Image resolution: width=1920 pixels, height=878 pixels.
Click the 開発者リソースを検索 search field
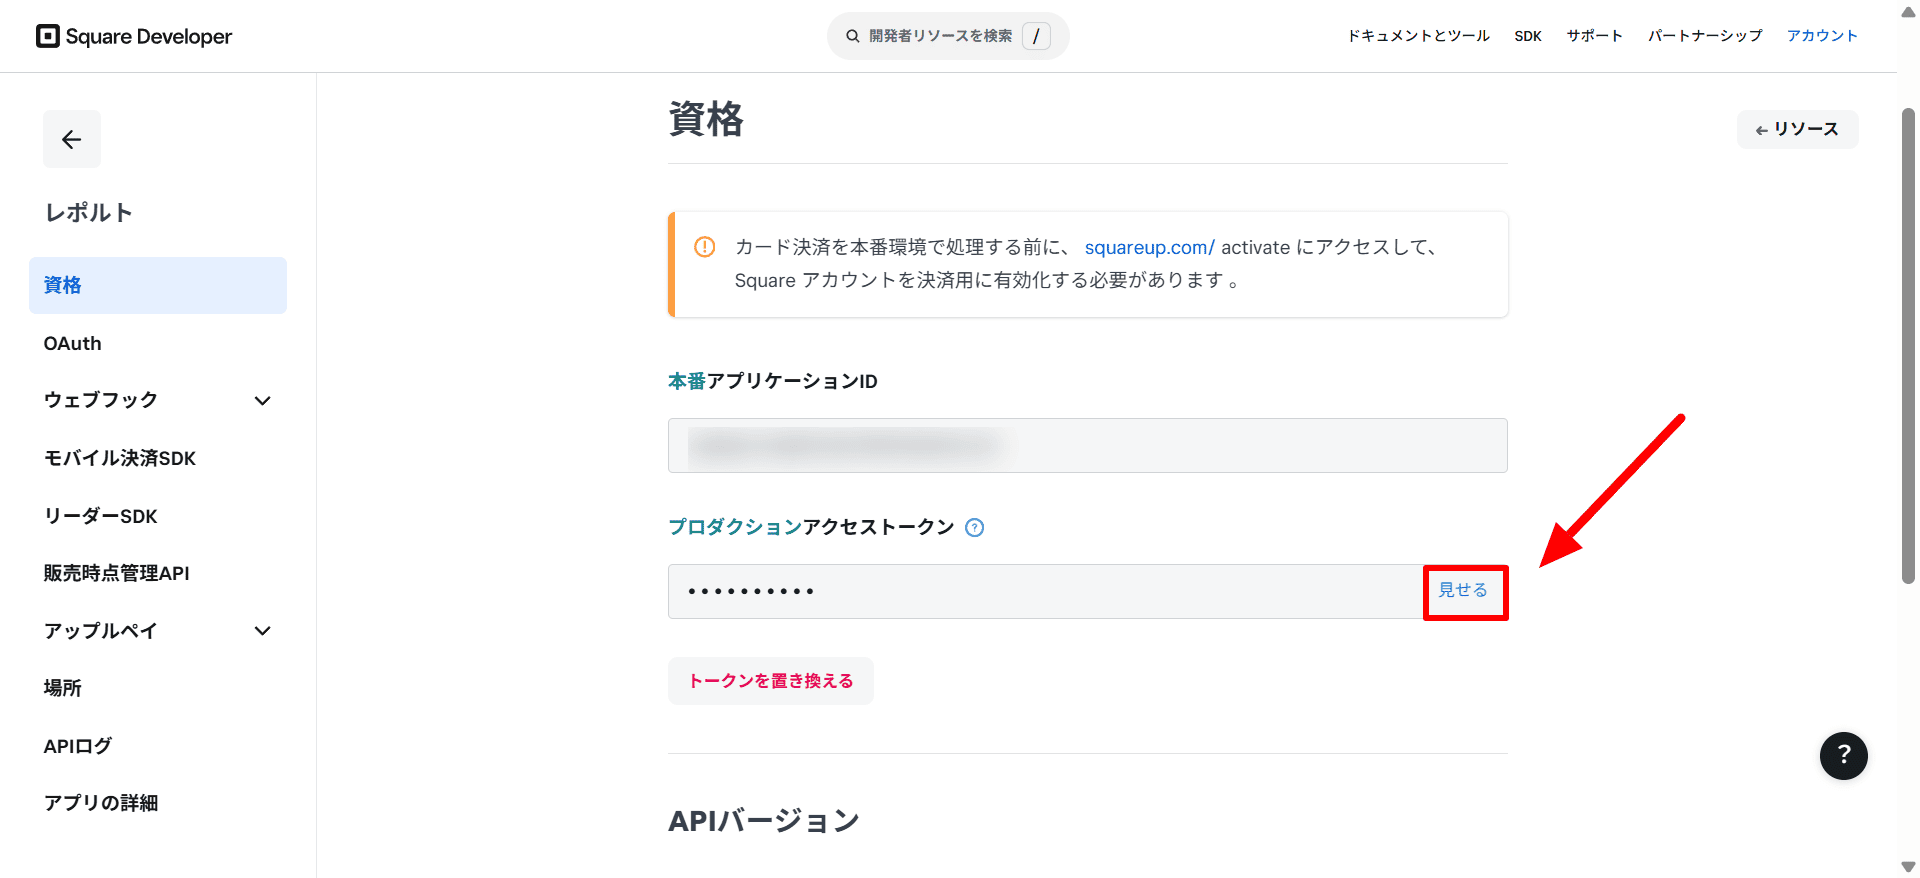[x=948, y=36]
